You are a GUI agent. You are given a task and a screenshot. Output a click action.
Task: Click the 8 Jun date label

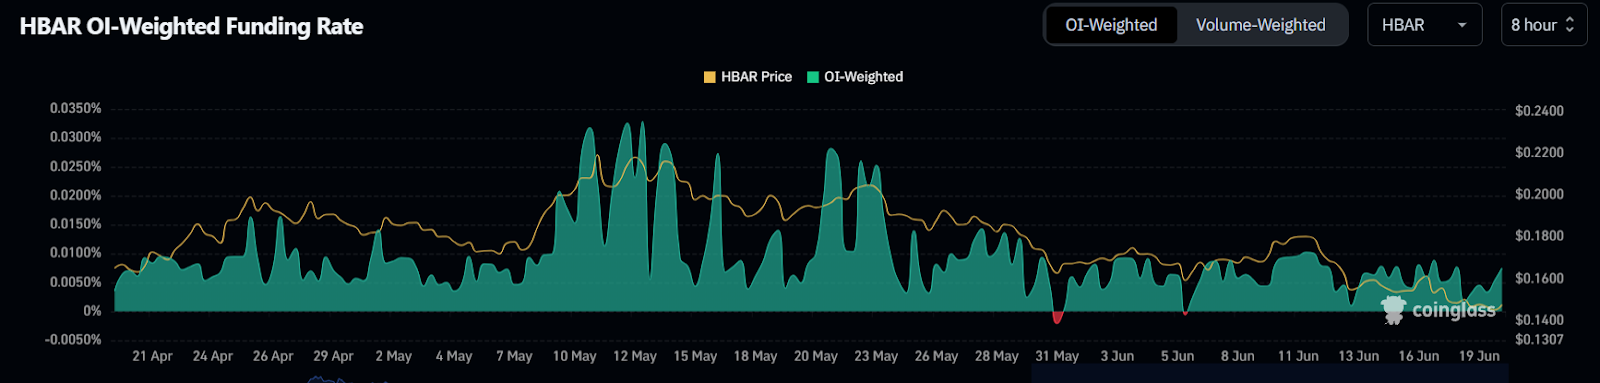pos(1237,356)
